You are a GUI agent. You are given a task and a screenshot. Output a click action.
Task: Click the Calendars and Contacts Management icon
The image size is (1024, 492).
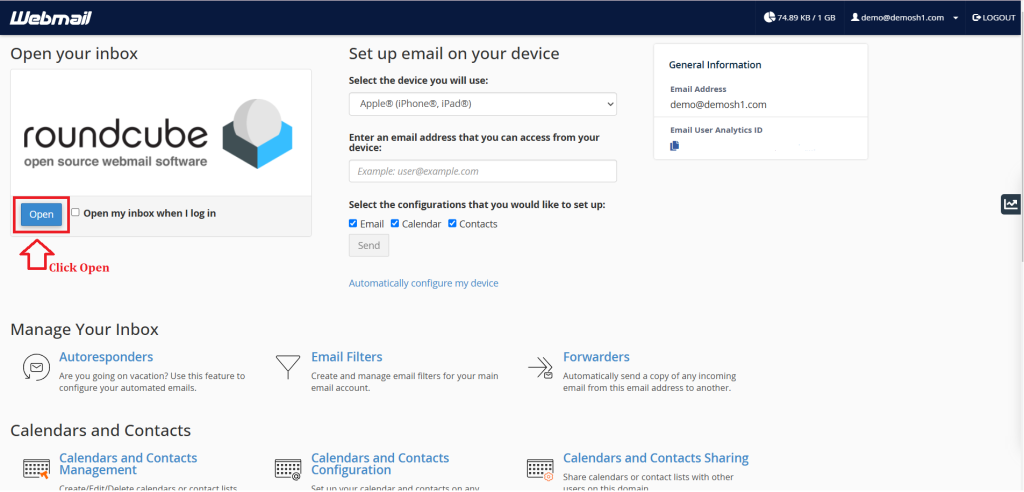36,469
